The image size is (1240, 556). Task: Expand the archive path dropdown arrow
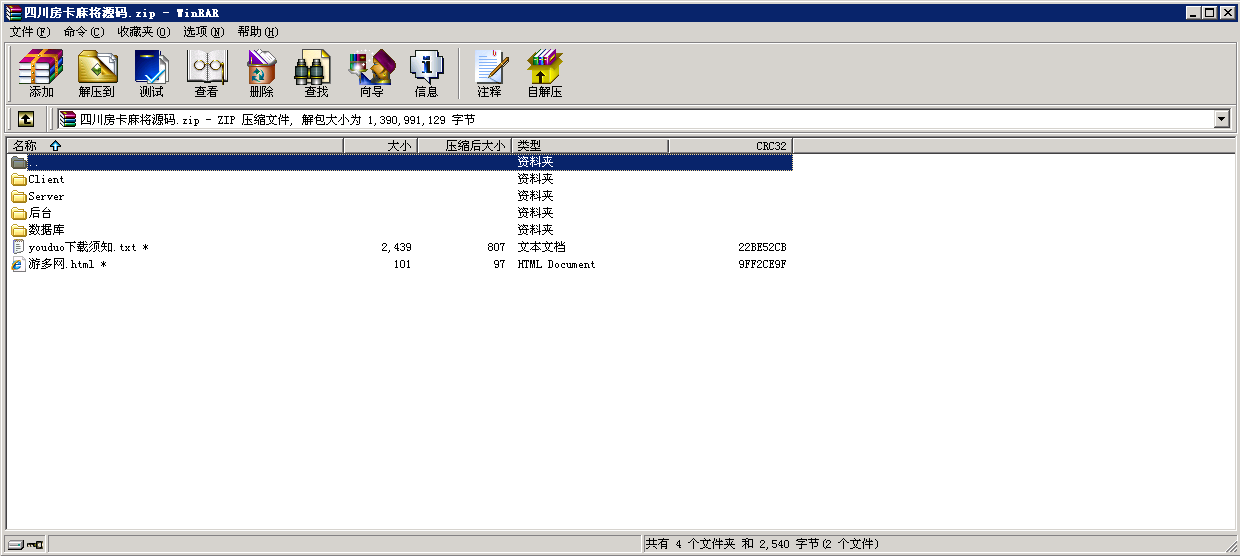click(x=1221, y=120)
